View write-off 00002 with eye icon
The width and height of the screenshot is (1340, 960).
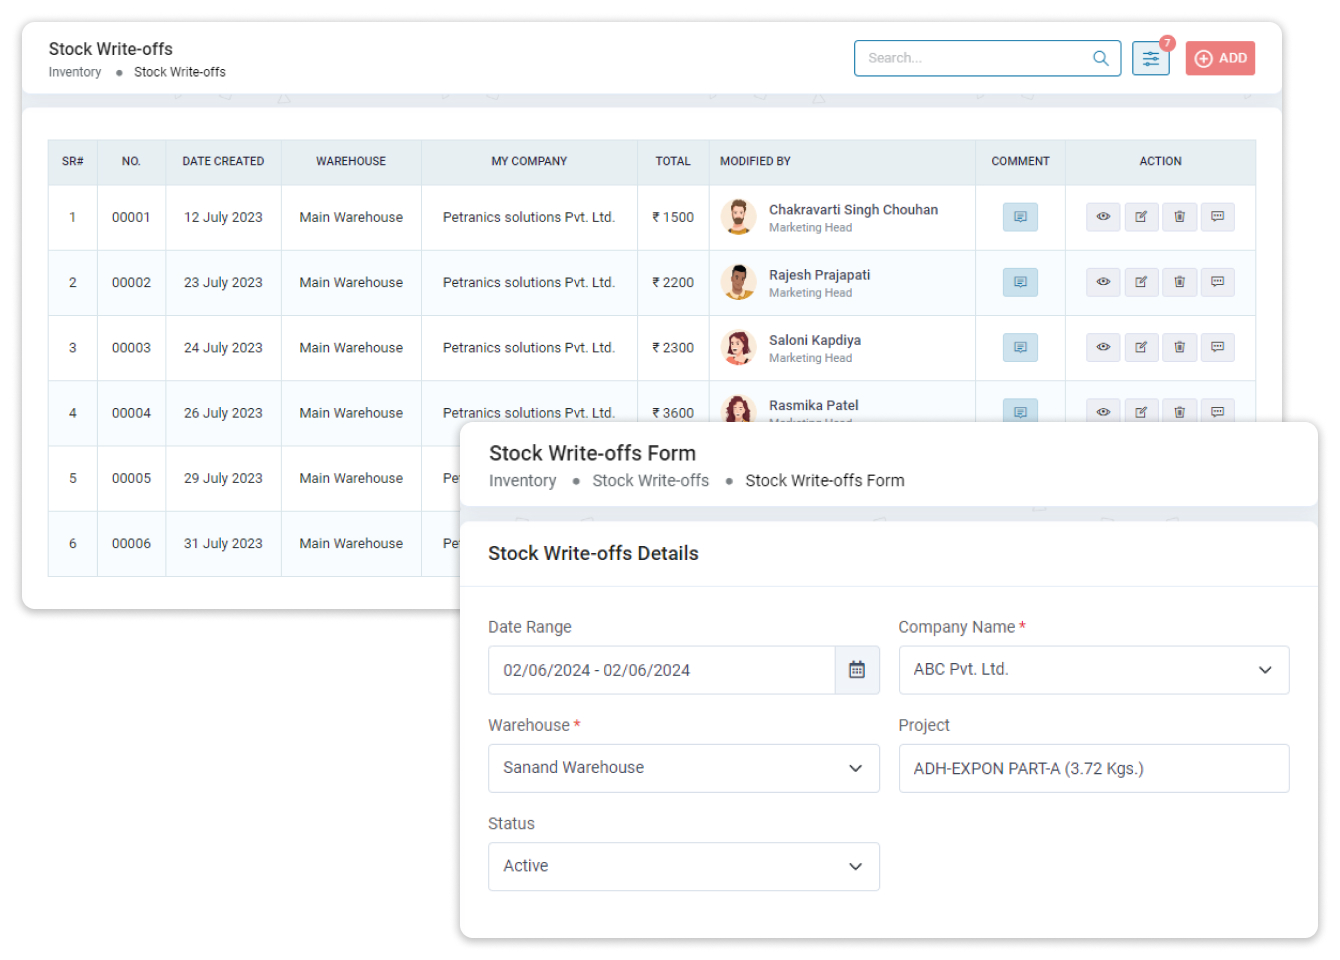[x=1103, y=282]
